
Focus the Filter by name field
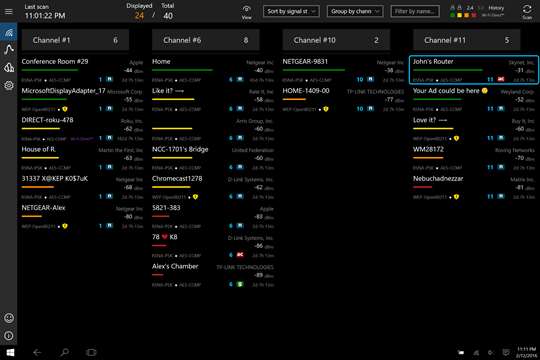pyautogui.click(x=415, y=11)
